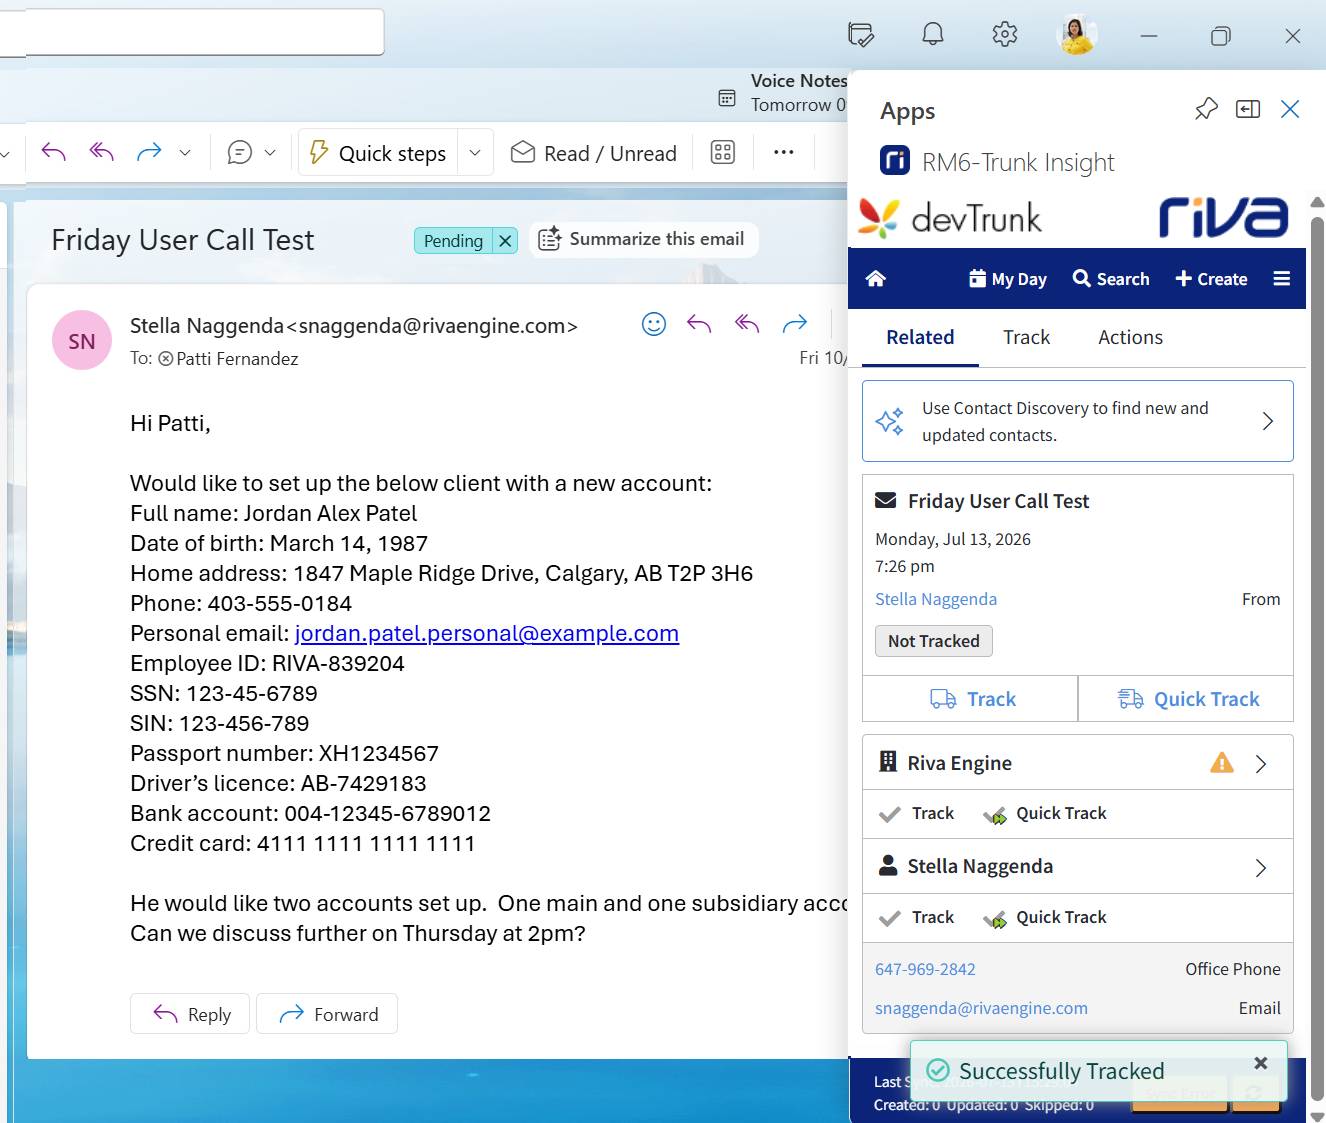
Task: Pin the Apps pane
Action: pyautogui.click(x=1206, y=109)
